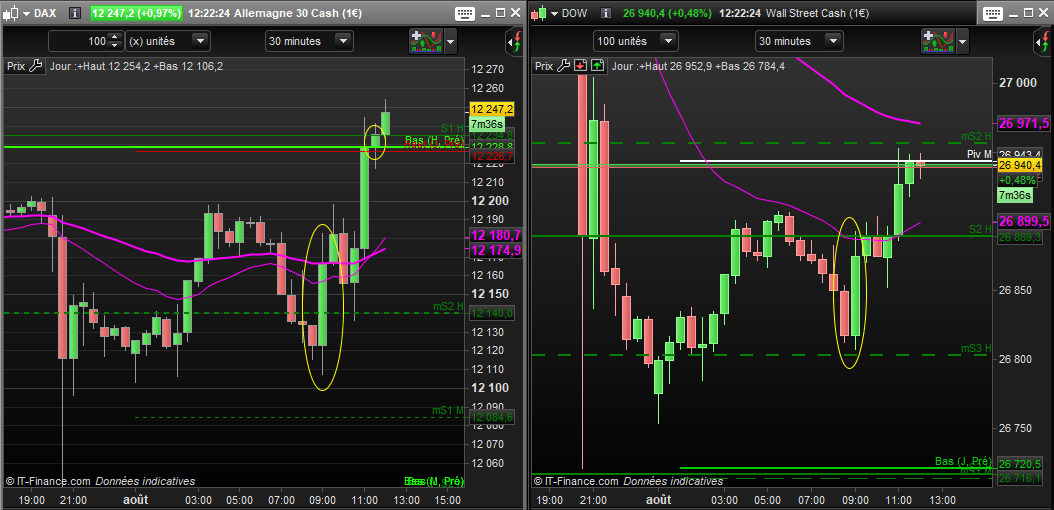Increase the DAX quantity stepper from 100
Image resolution: width=1054 pixels, height=510 pixels.
point(114,37)
